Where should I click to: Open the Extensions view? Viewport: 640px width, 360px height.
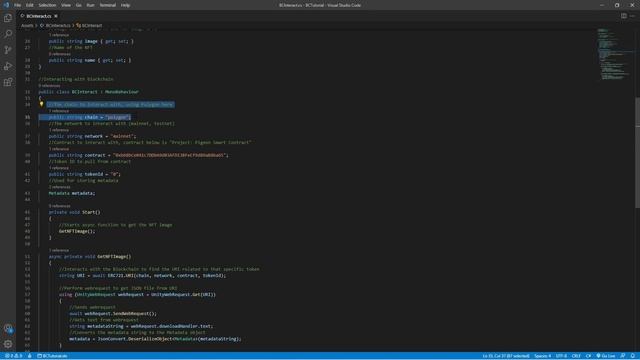8,82
